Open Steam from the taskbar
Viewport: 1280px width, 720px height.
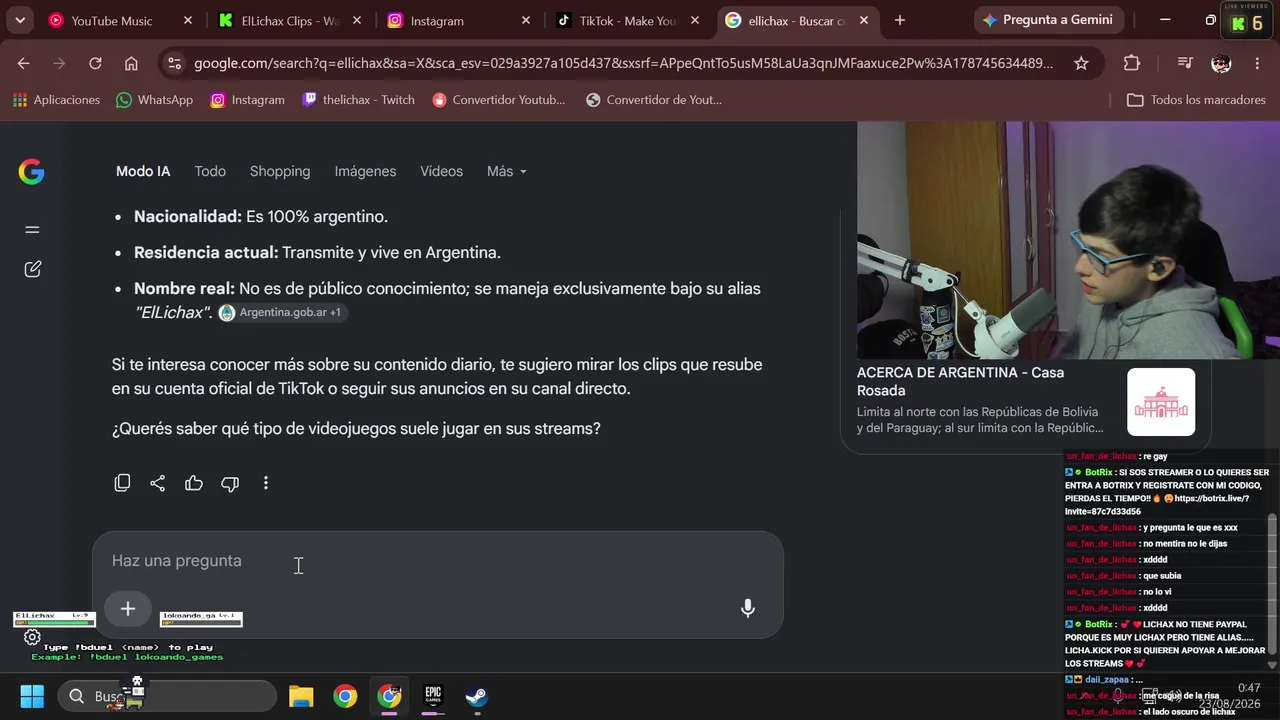pos(477,696)
